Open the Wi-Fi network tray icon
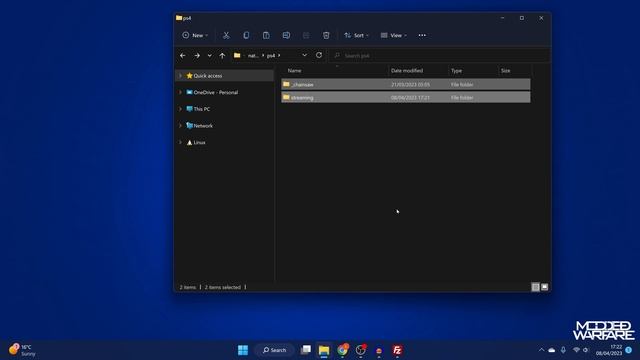 pos(576,350)
